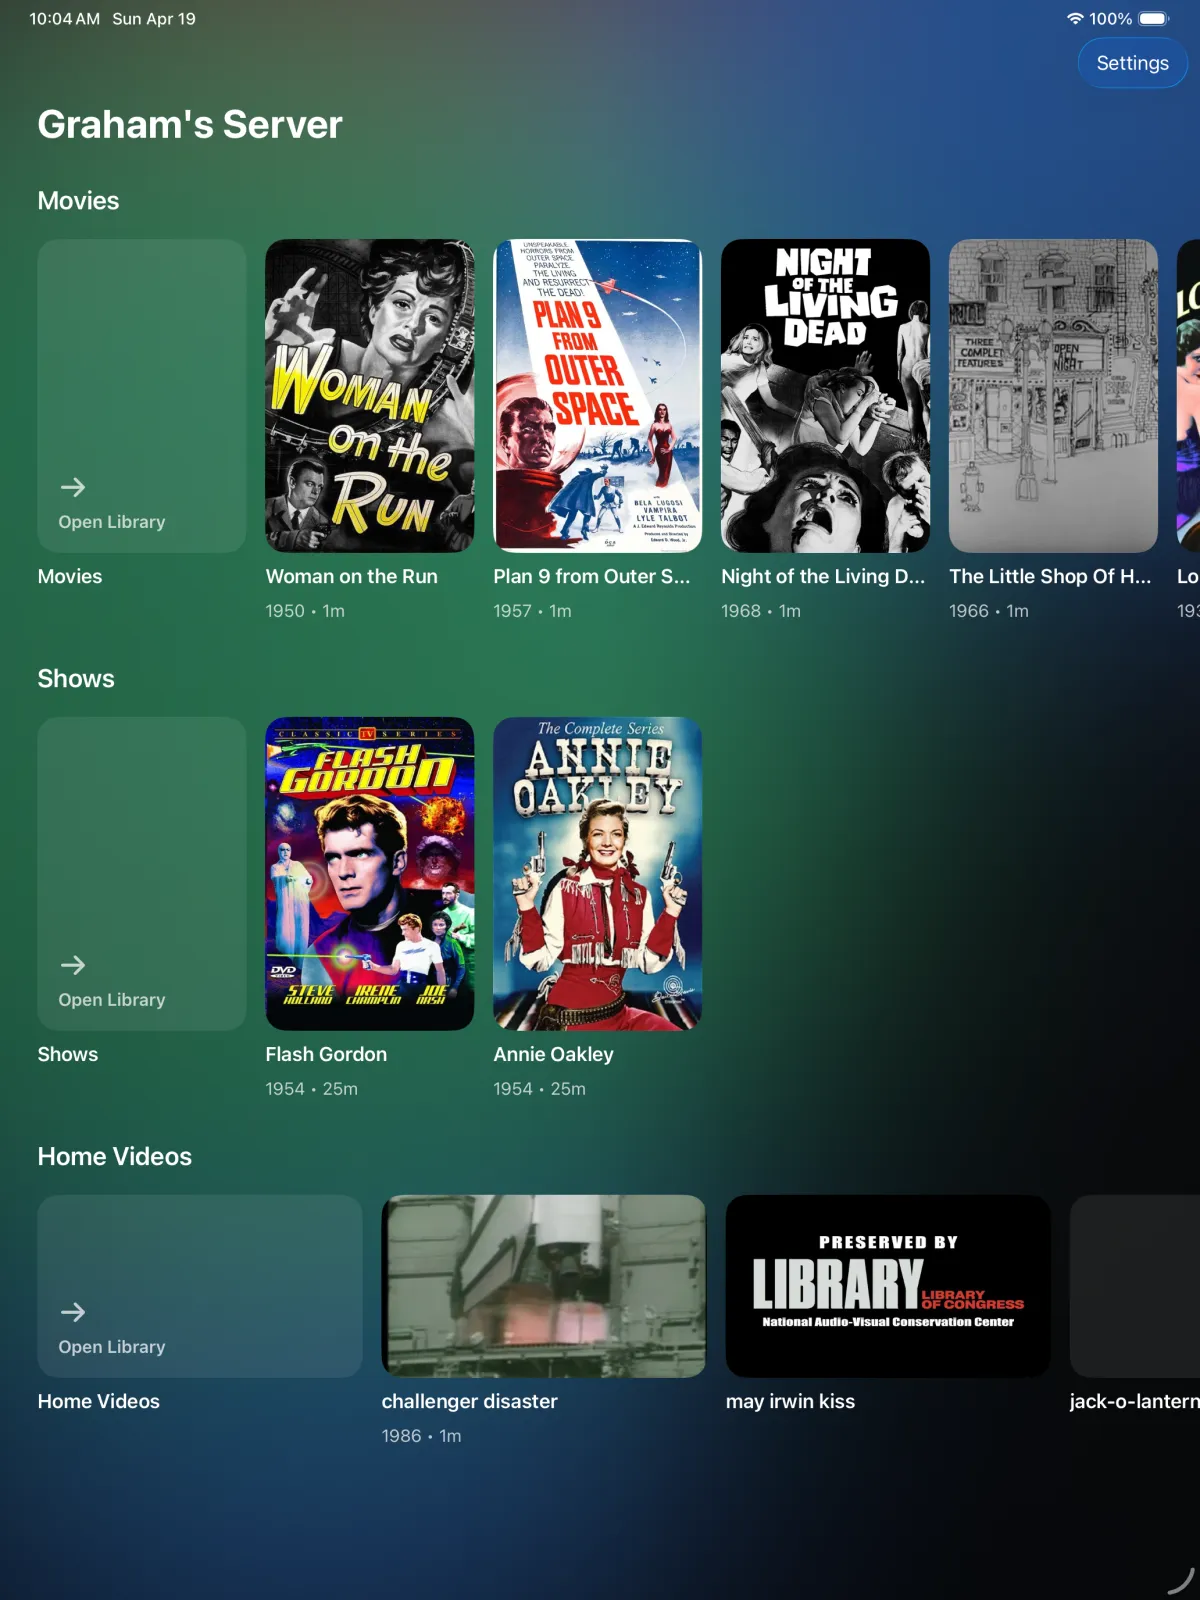Play the challenger disaster video thumbnail
The width and height of the screenshot is (1200, 1600).
tap(544, 1286)
